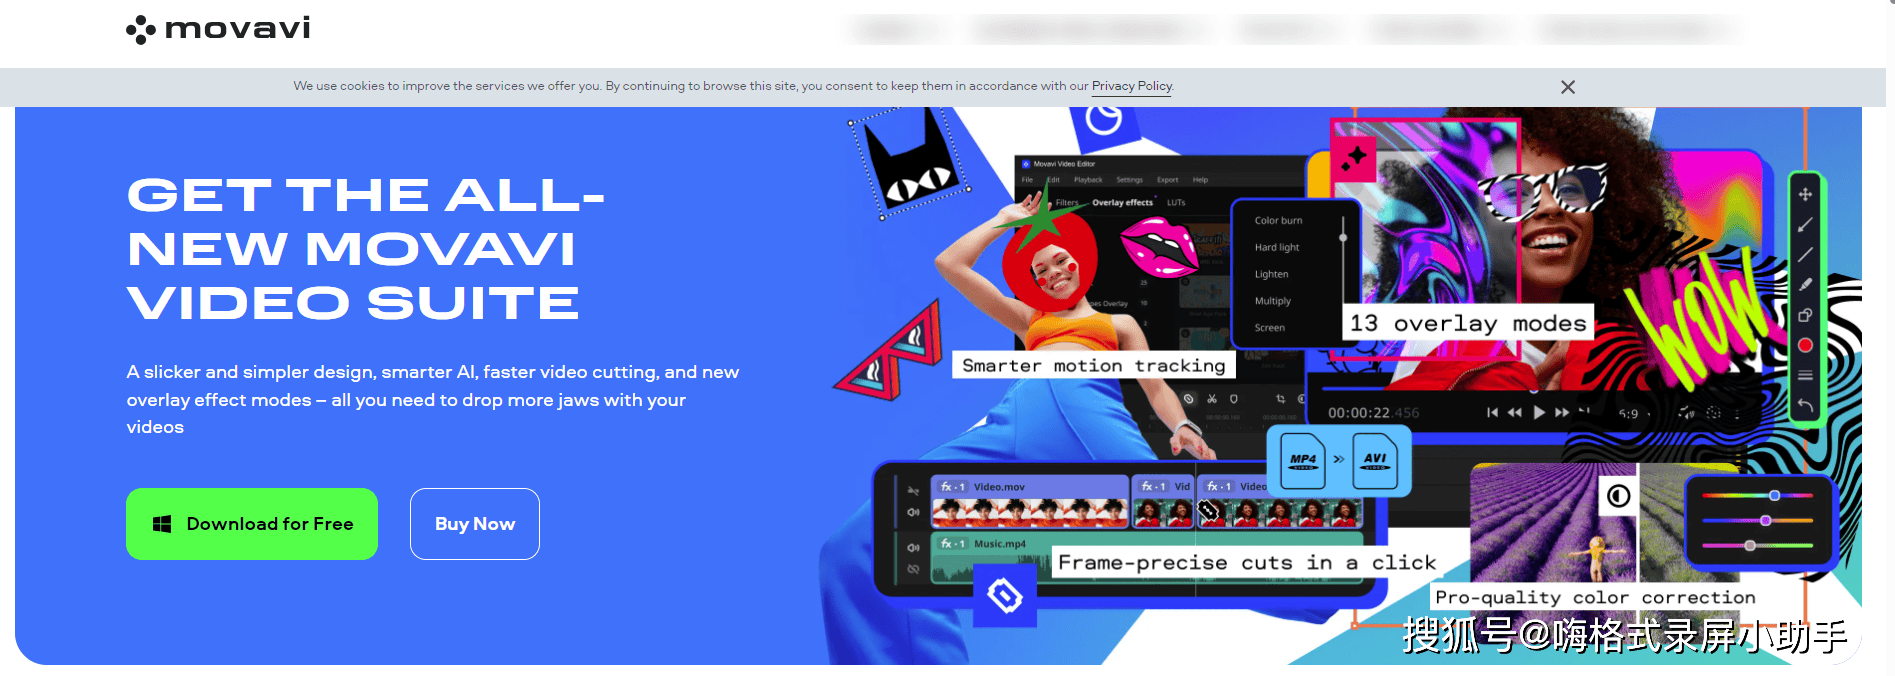Open the Help menu
1895x676 pixels.
1200,180
